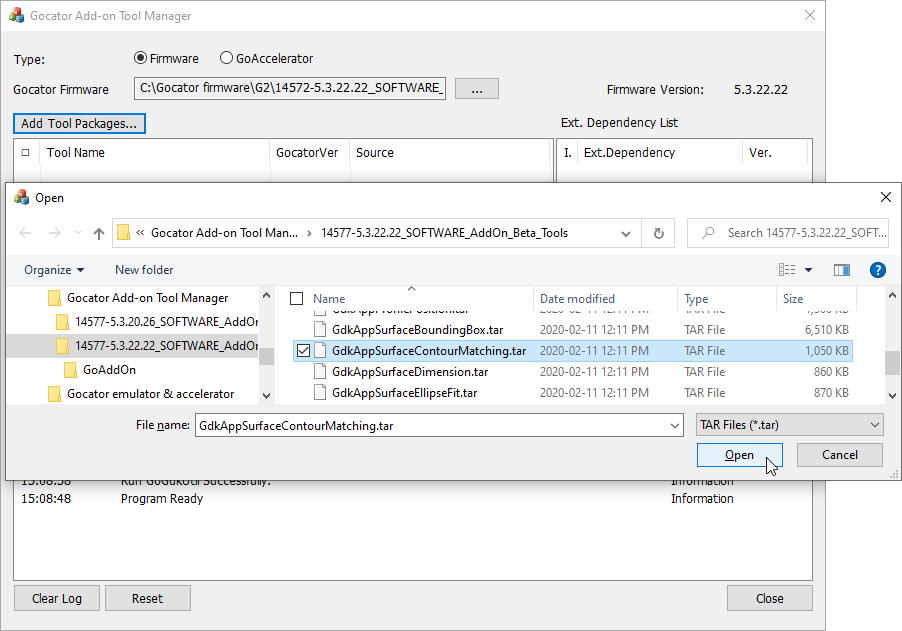Select the GdkAppSurfaceDimension.tar file
This screenshot has width=902, height=631.
410,372
